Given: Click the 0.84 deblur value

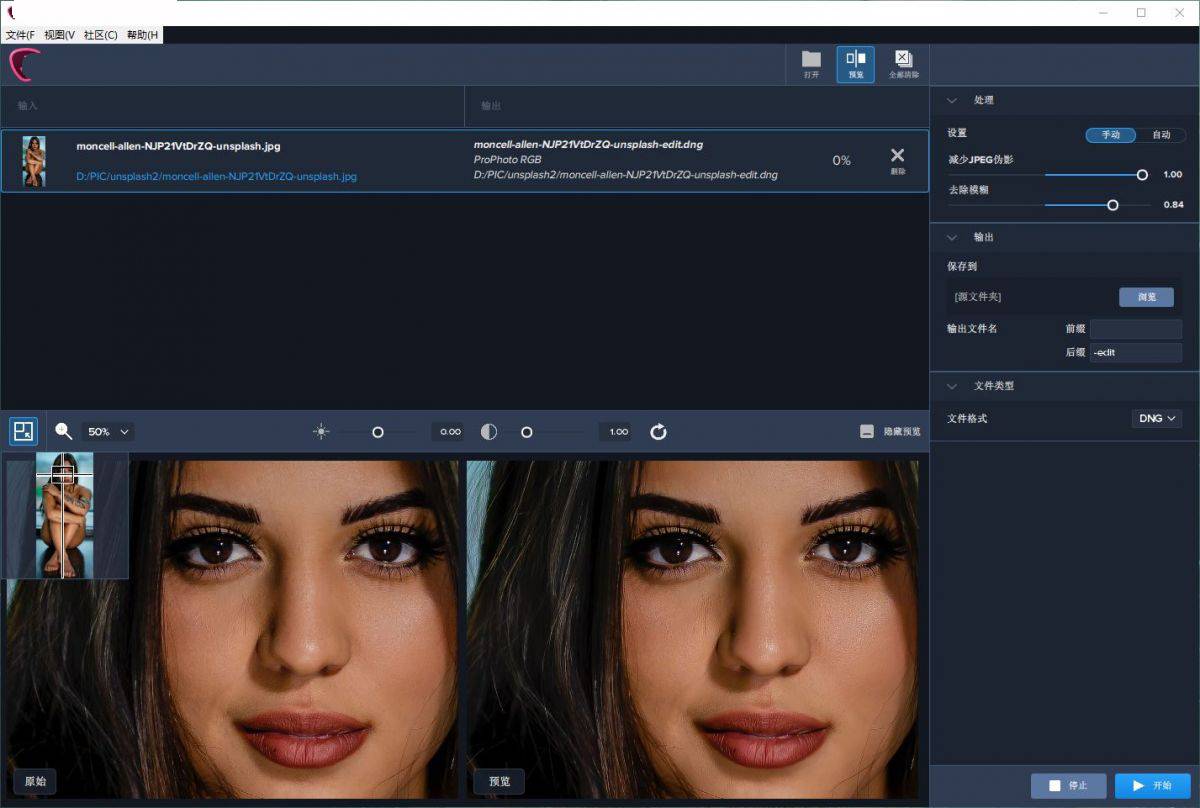Looking at the screenshot, I should pyautogui.click(x=1172, y=205).
